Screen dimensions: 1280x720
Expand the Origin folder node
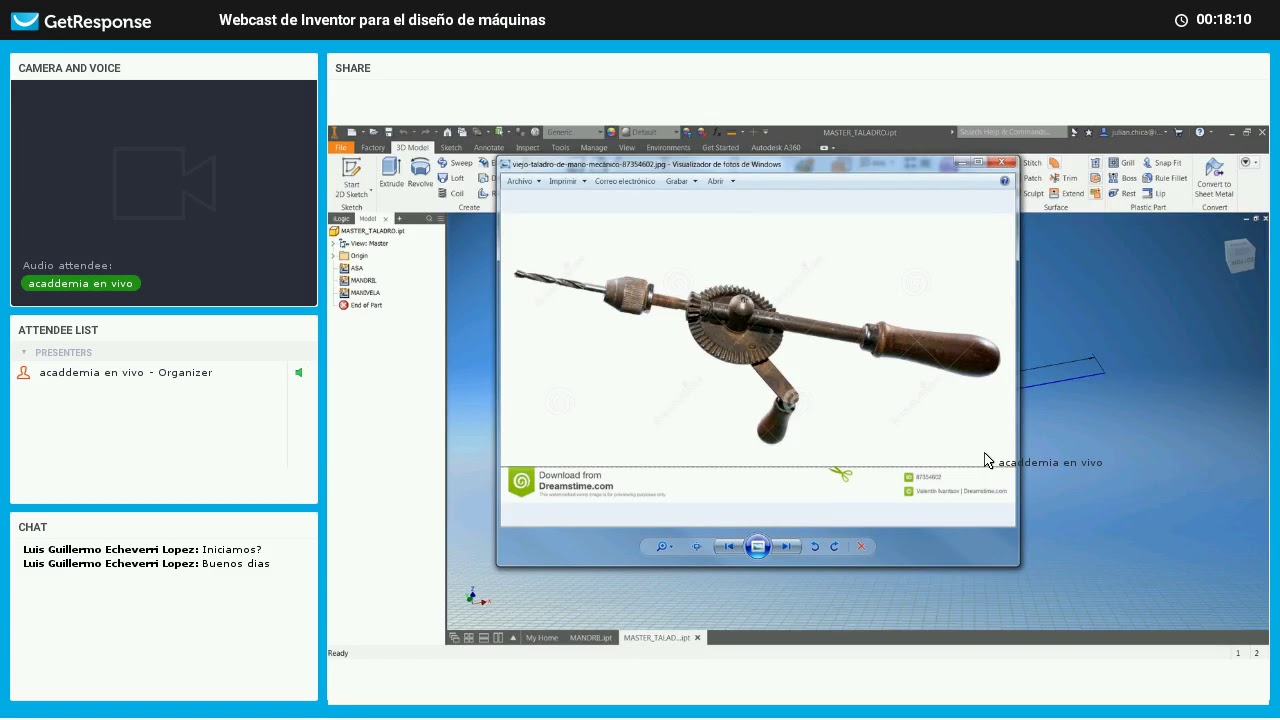(333, 256)
